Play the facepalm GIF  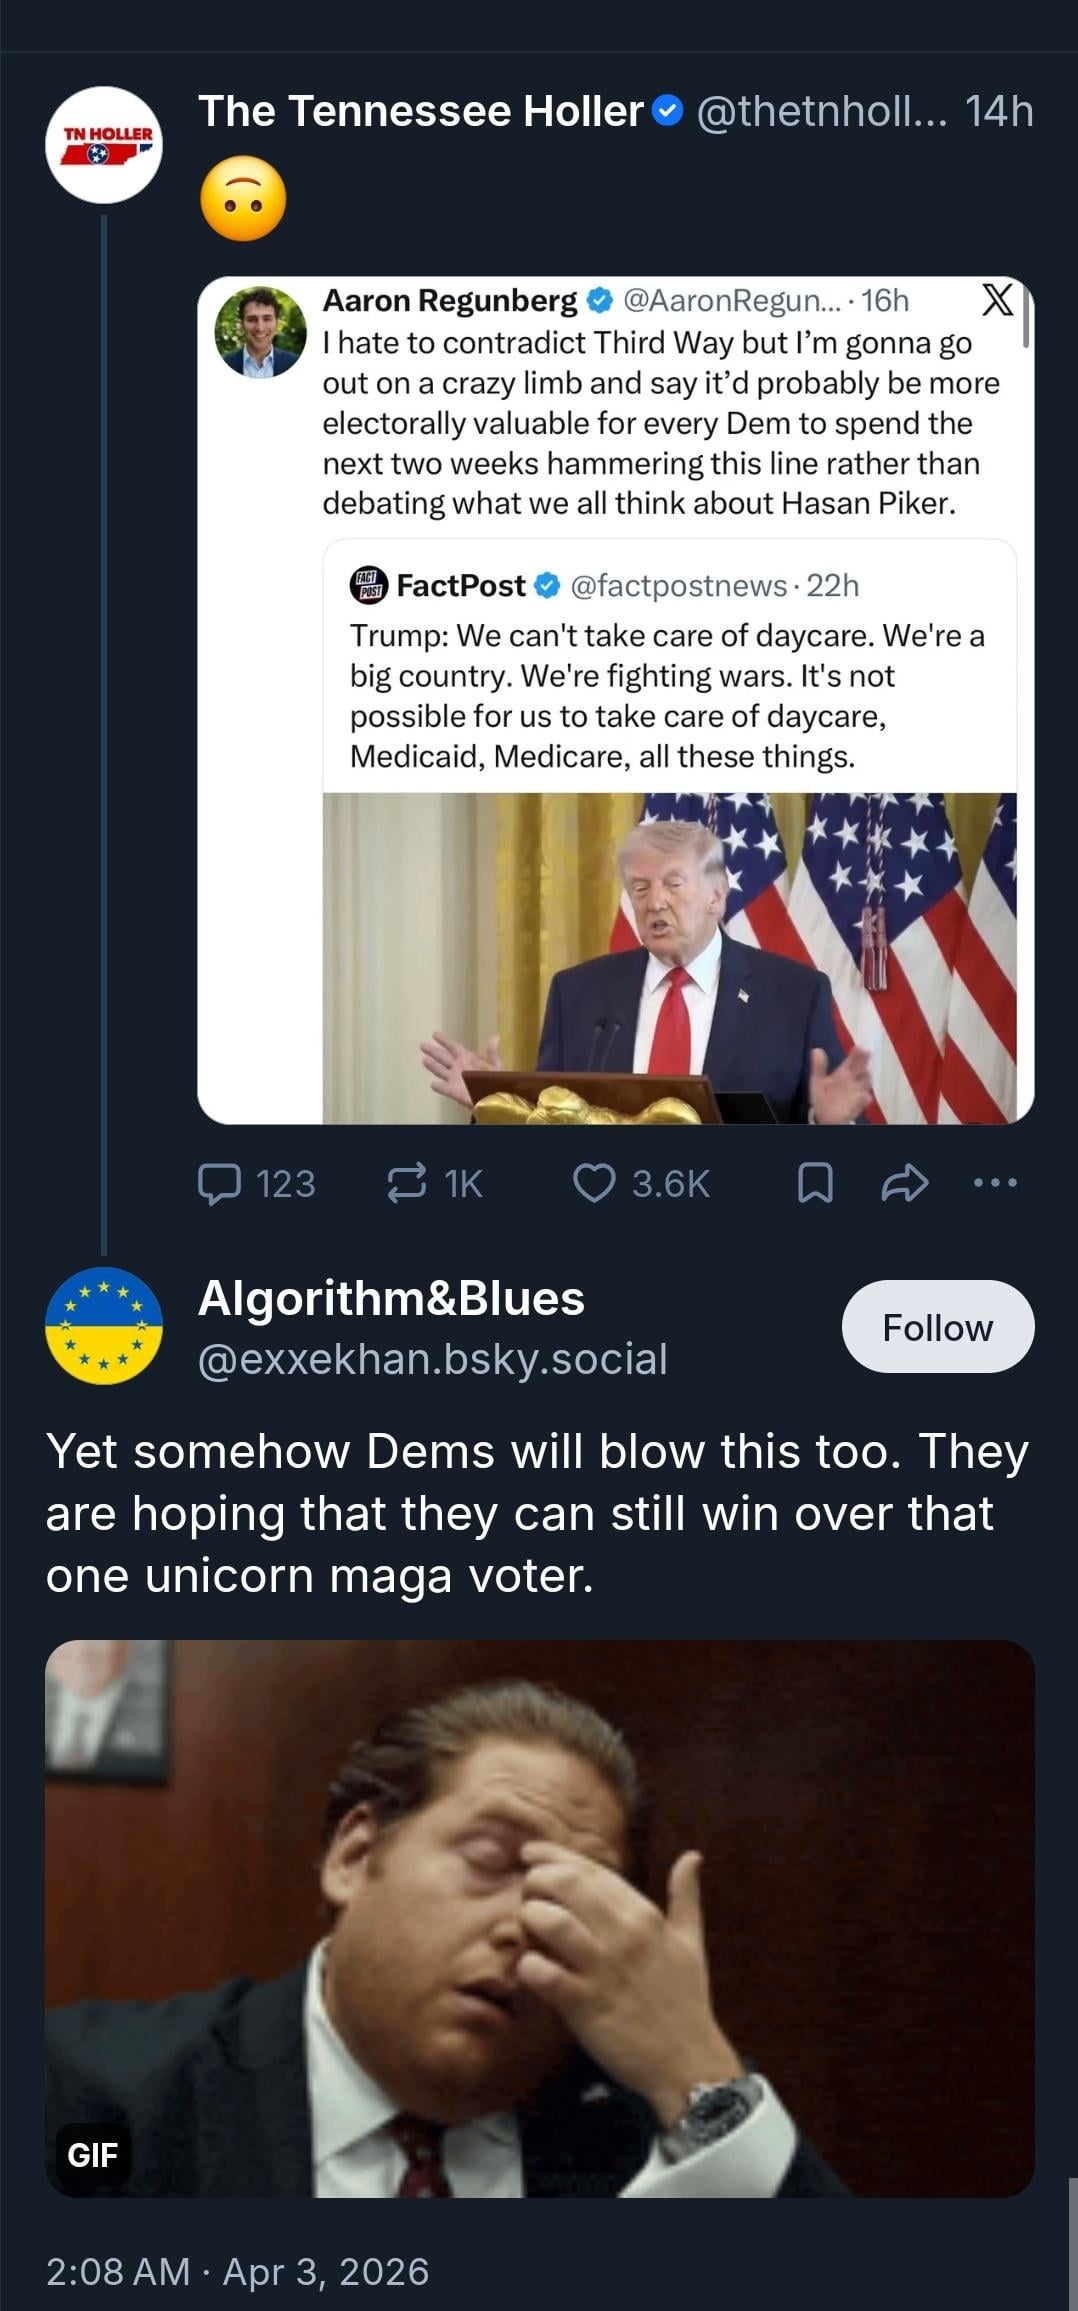540,1918
